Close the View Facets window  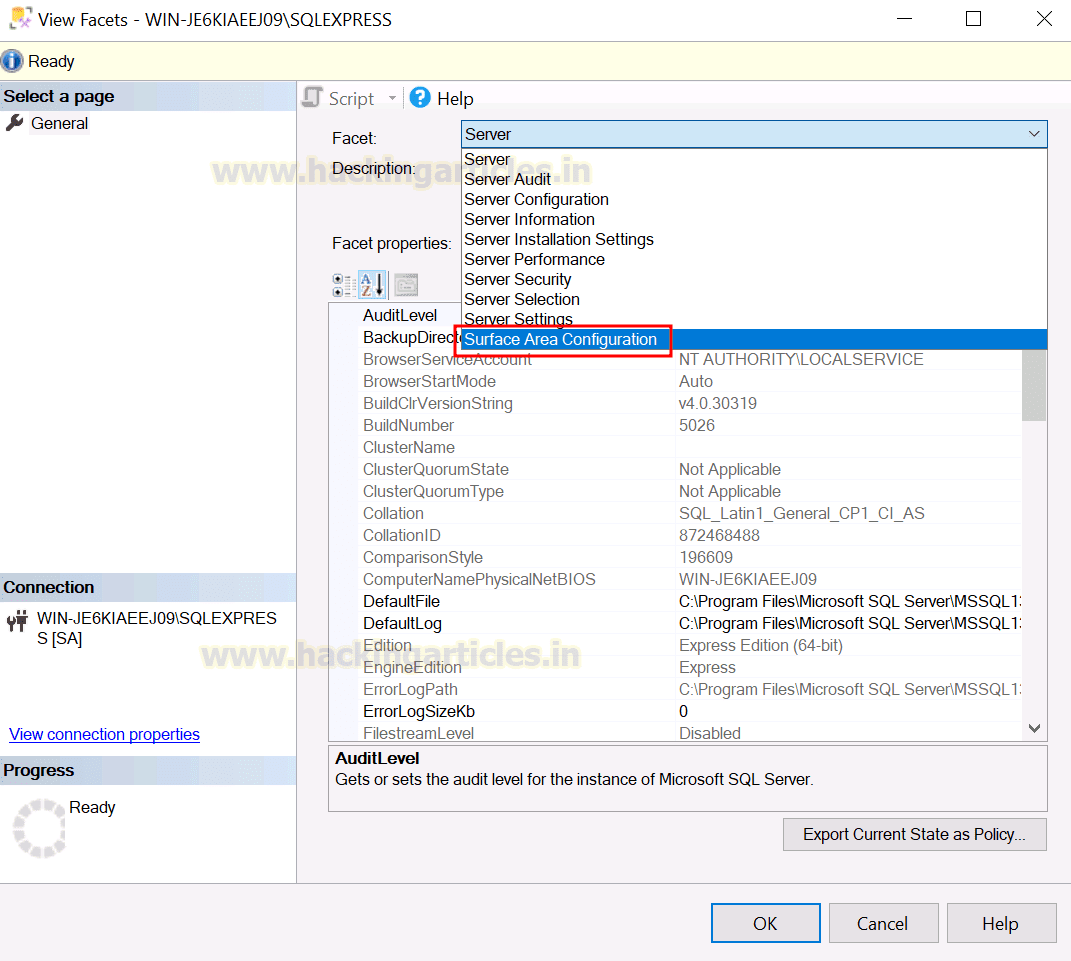(1044, 19)
